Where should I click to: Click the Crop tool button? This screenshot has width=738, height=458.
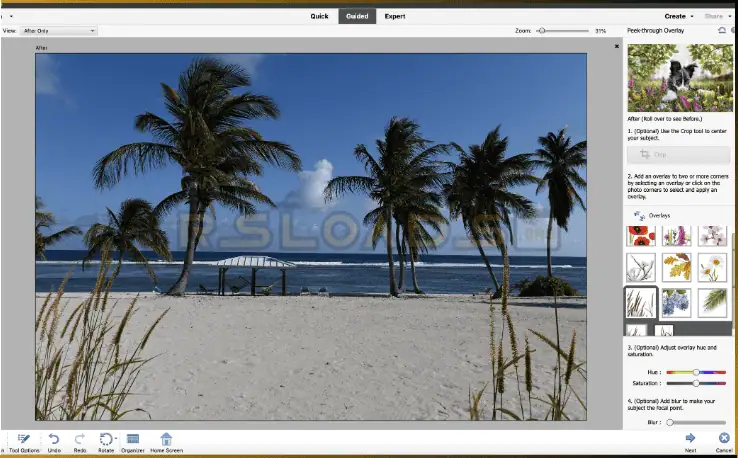pos(678,154)
